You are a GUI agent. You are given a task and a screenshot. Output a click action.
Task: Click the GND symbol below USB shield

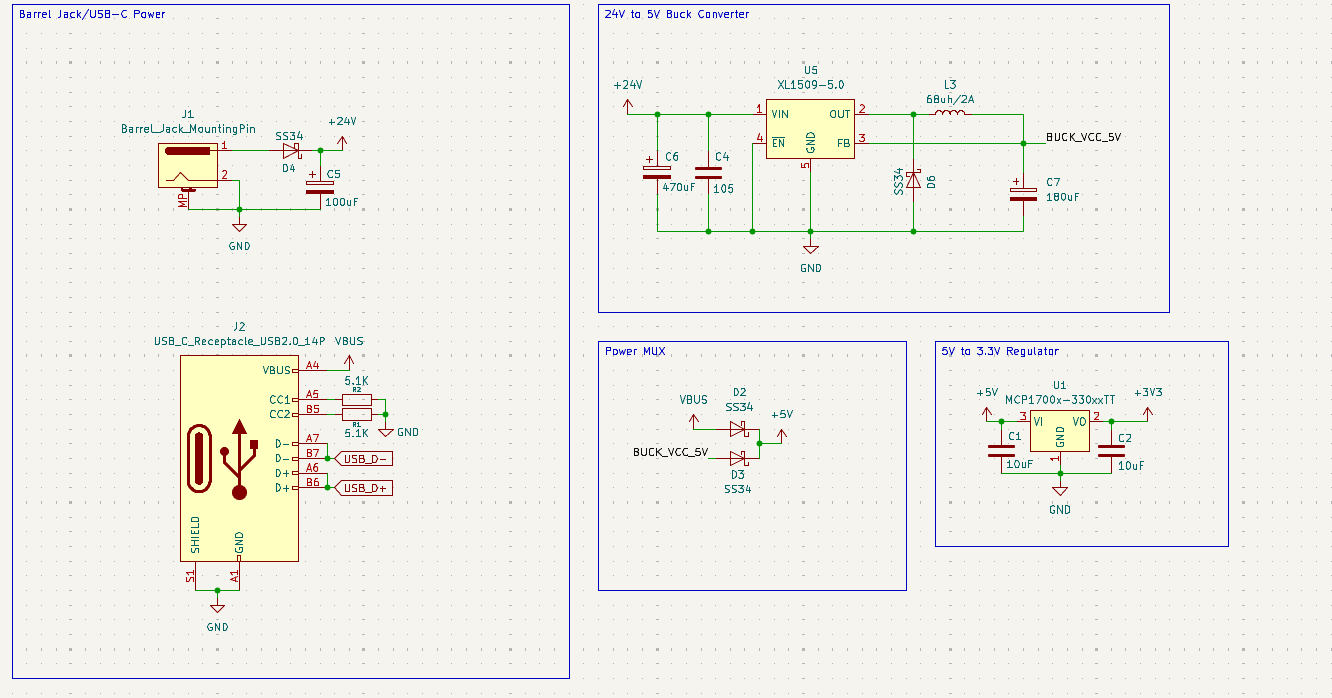click(x=217, y=608)
